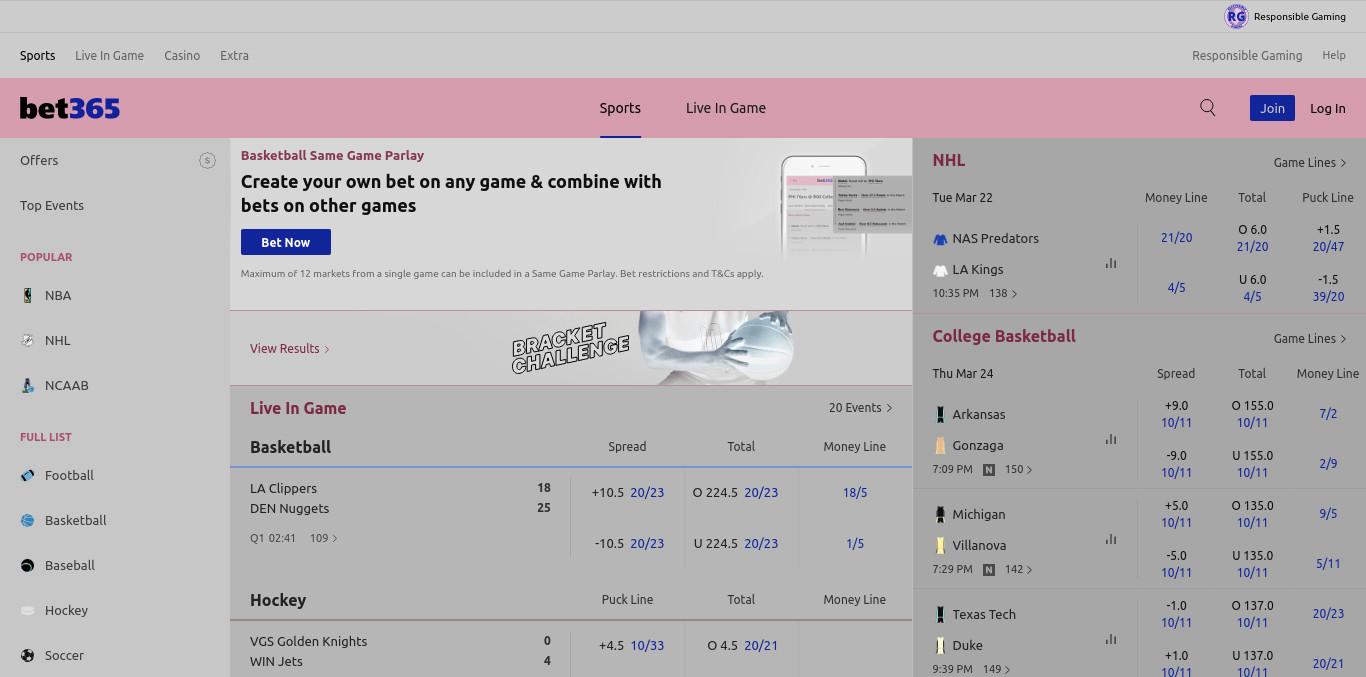Viewport: 1366px width, 677px height.
Task: Select Michigan money line 9/5
Action: click(1328, 513)
